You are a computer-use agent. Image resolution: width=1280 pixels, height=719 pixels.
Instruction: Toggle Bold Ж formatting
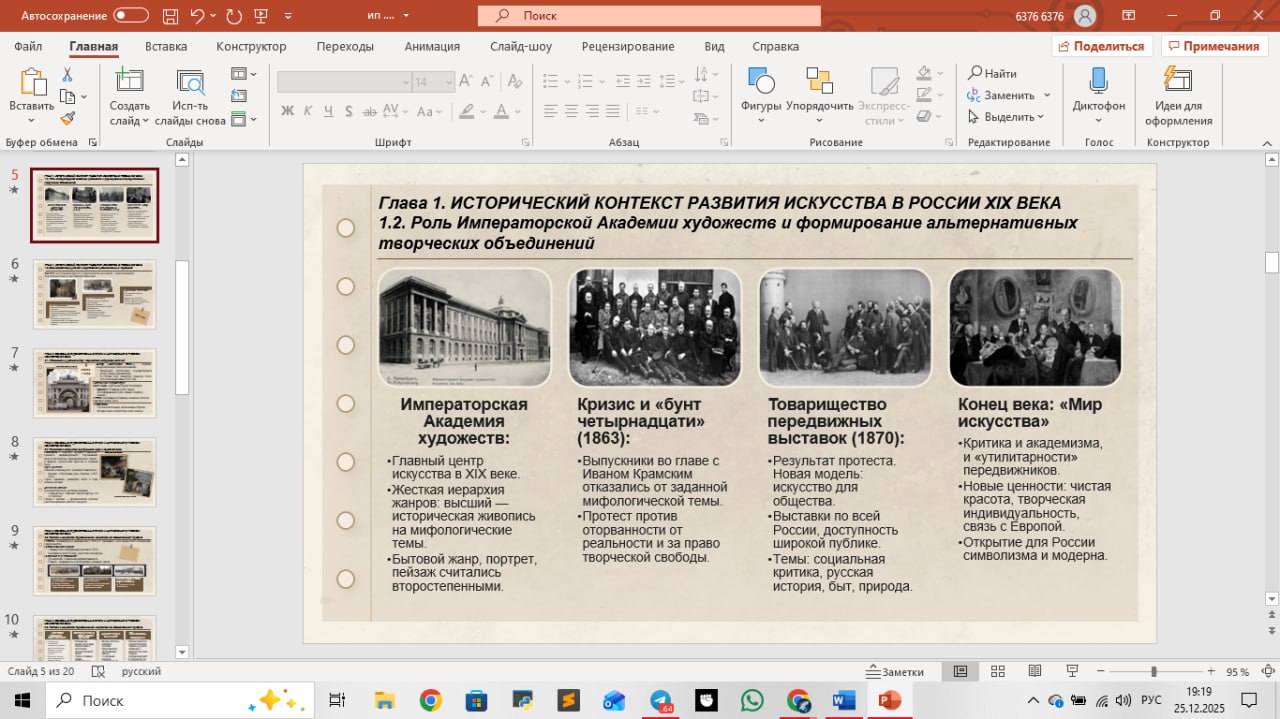click(288, 111)
